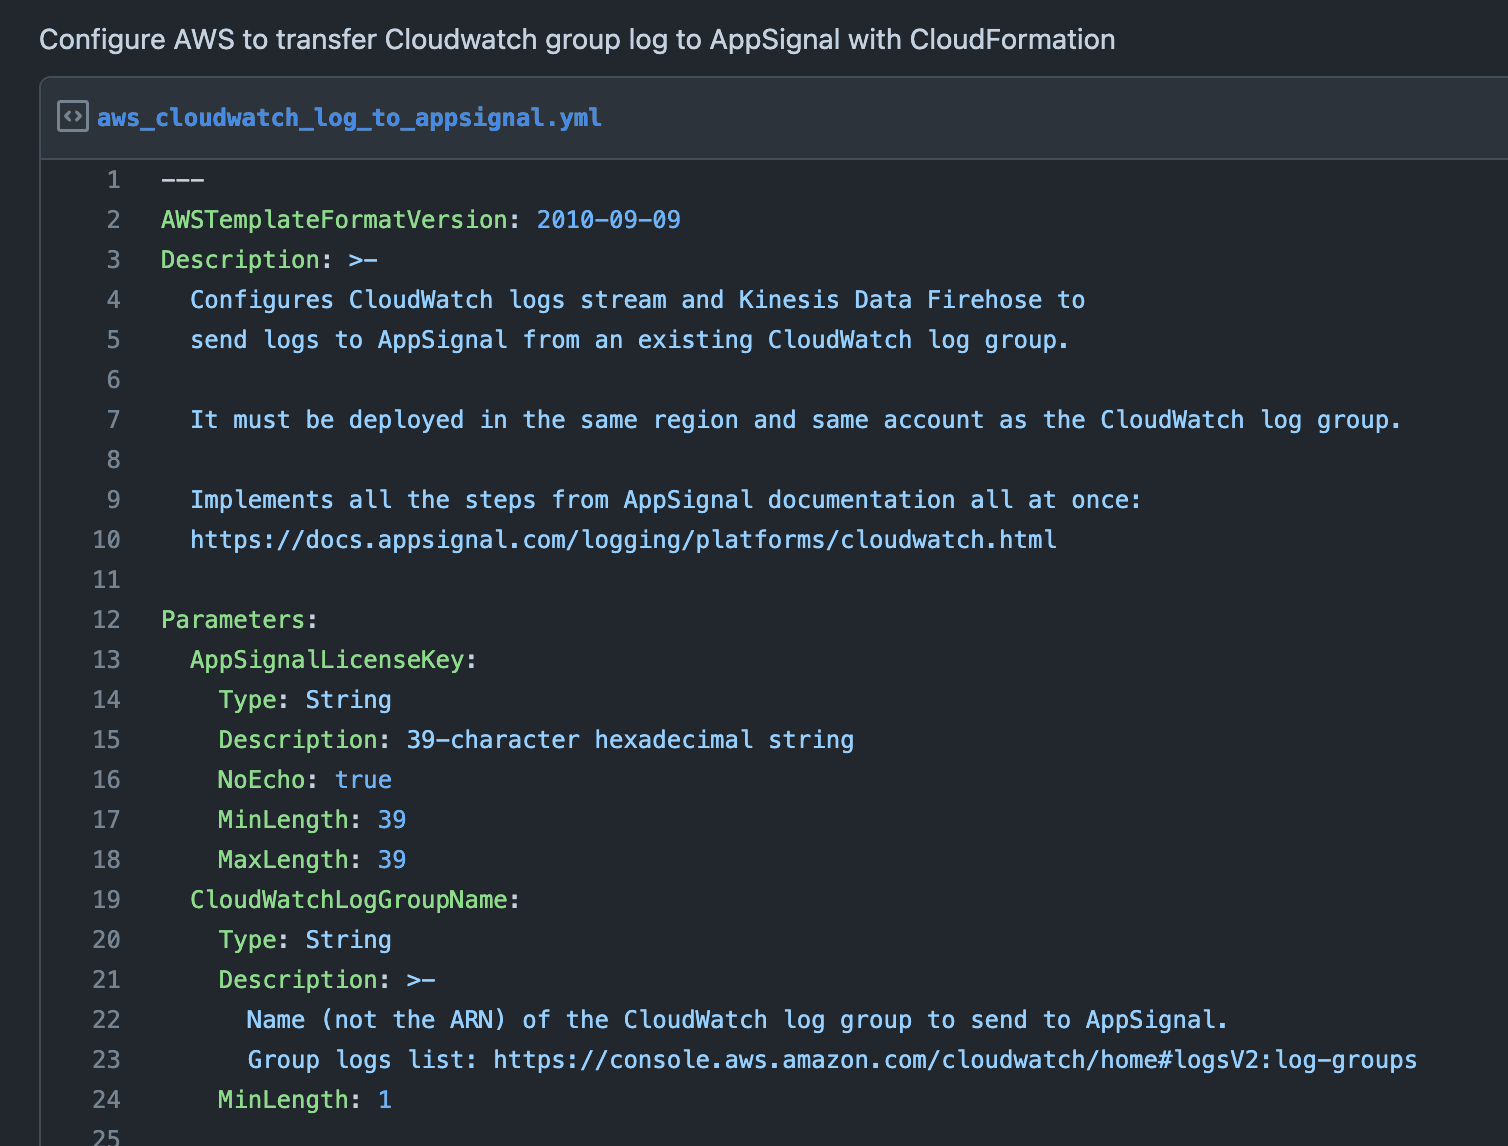The image size is (1508, 1146).
Task: Click the AWSTemplateFormatVersion value 2010-09-09
Action: (608, 219)
